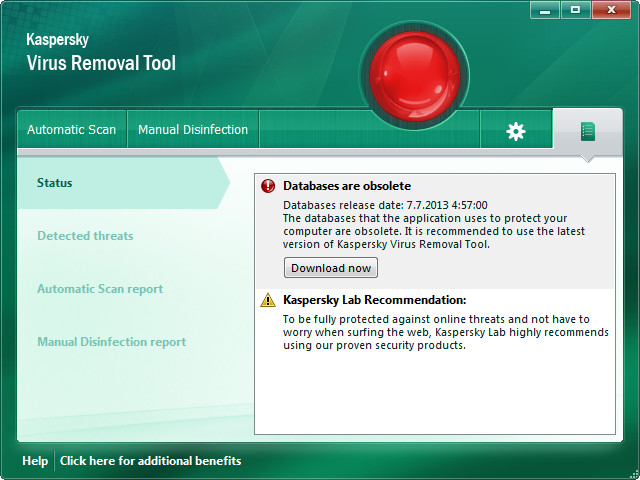Click the red exclamation alert icon
Image resolution: width=640 pixels, height=480 pixels.
pos(268,186)
